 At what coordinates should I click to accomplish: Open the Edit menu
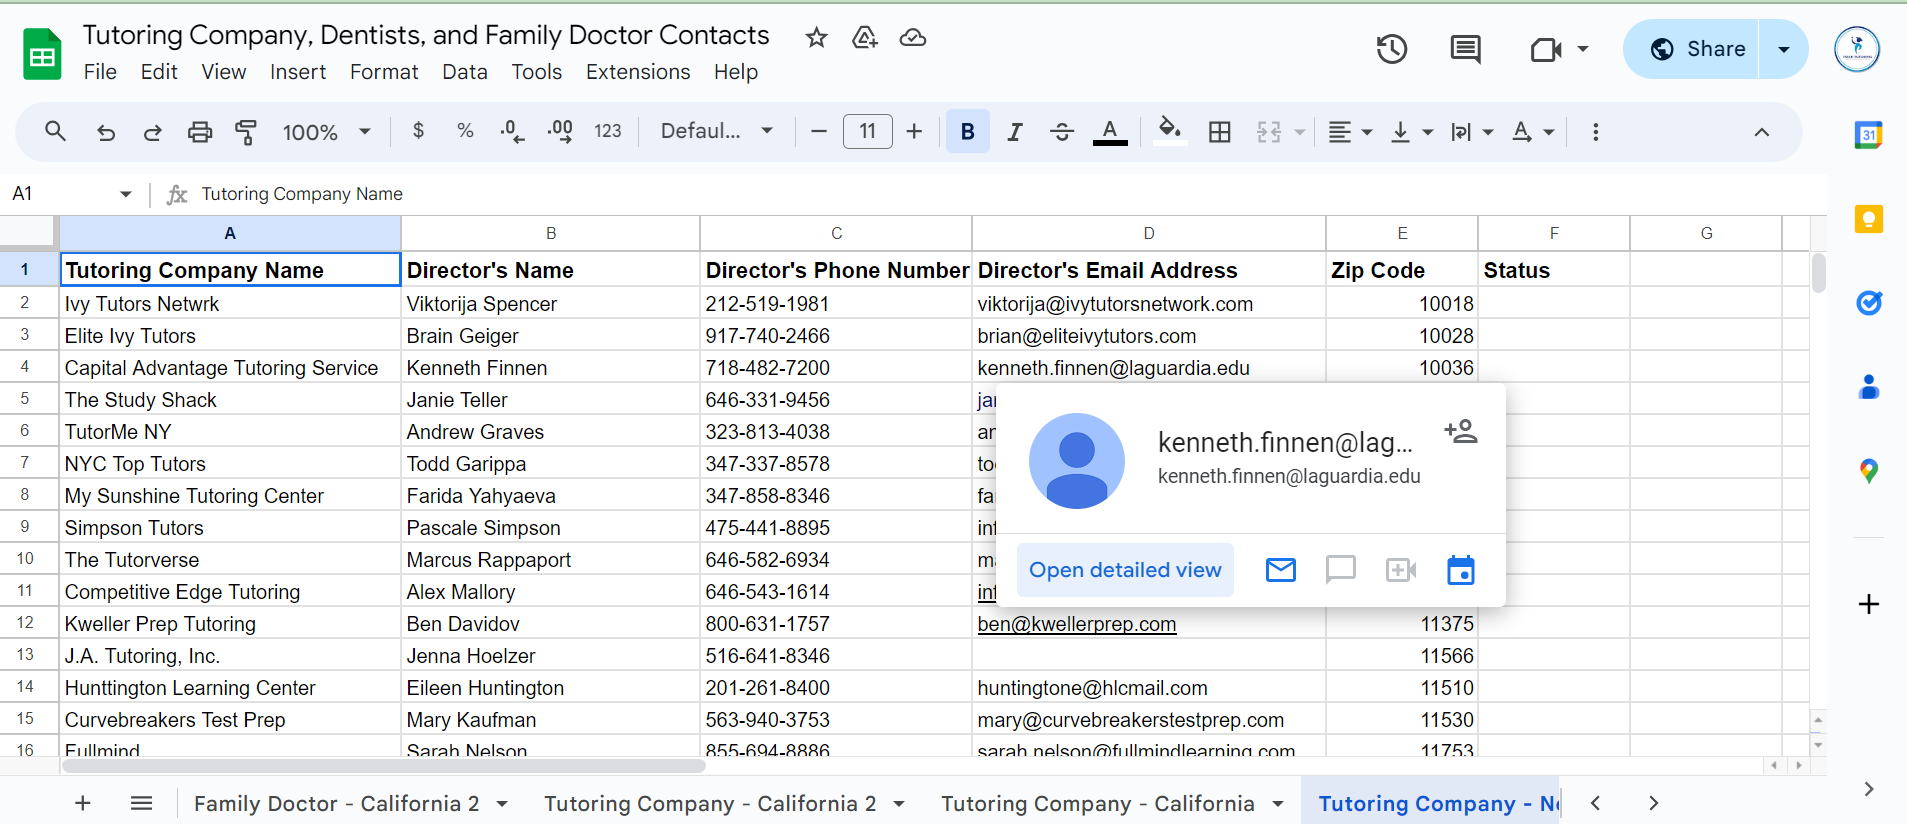(x=159, y=72)
